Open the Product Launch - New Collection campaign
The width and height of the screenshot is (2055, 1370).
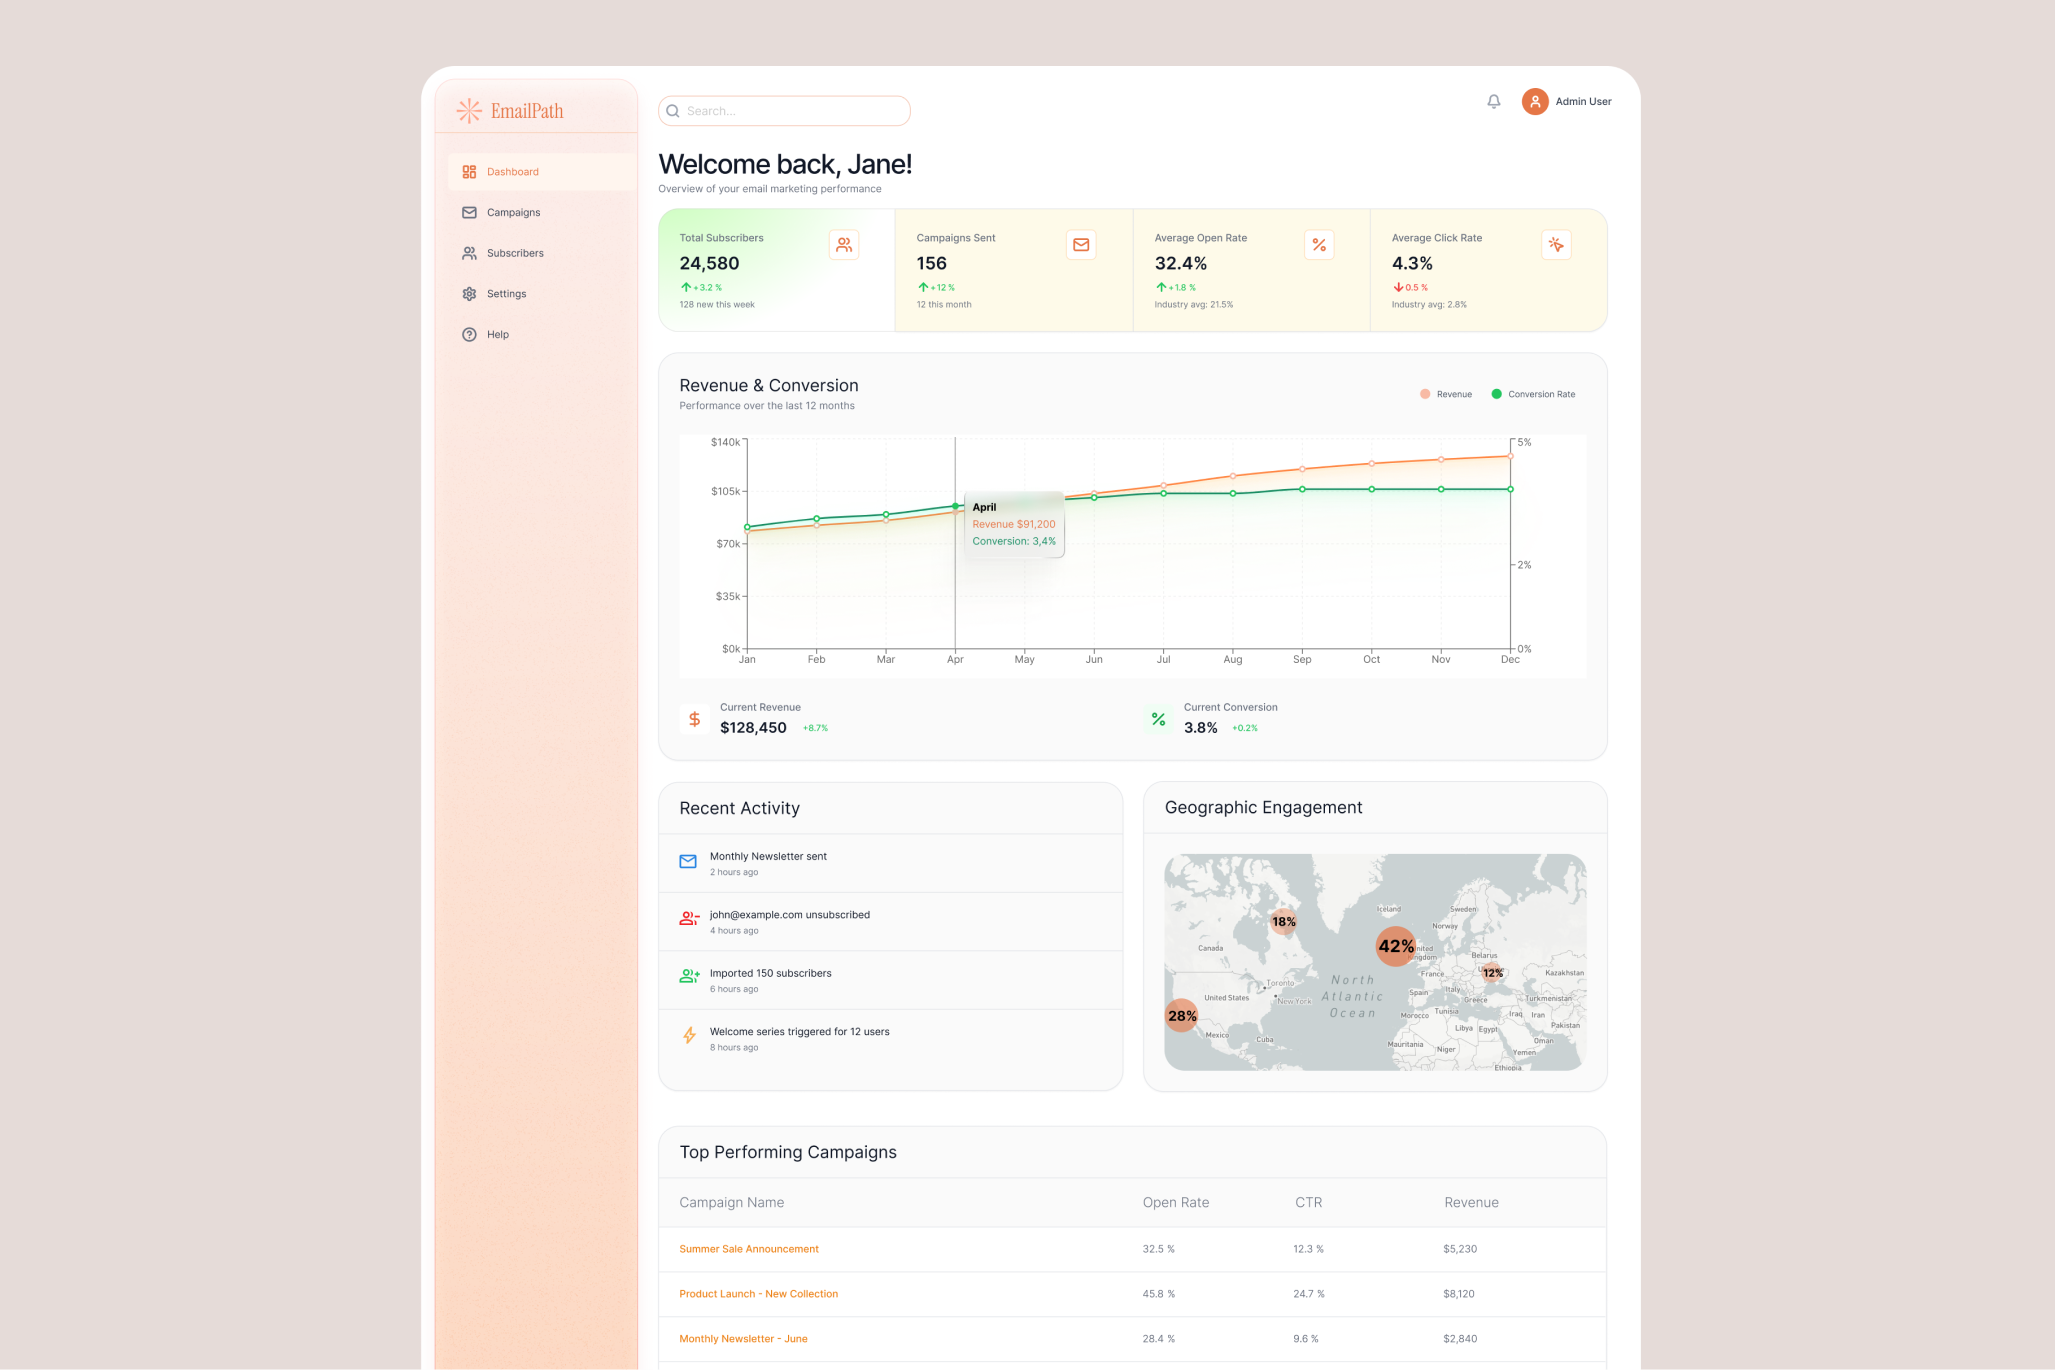coord(758,1293)
